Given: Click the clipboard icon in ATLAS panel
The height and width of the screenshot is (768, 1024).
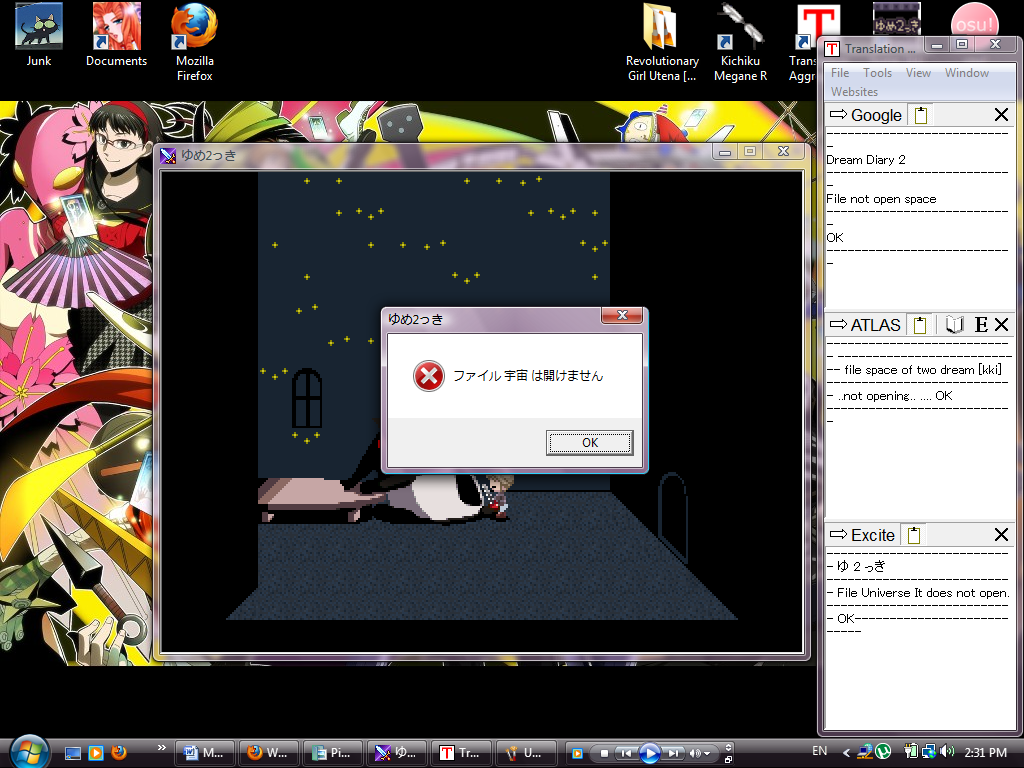Looking at the screenshot, I should tap(920, 325).
